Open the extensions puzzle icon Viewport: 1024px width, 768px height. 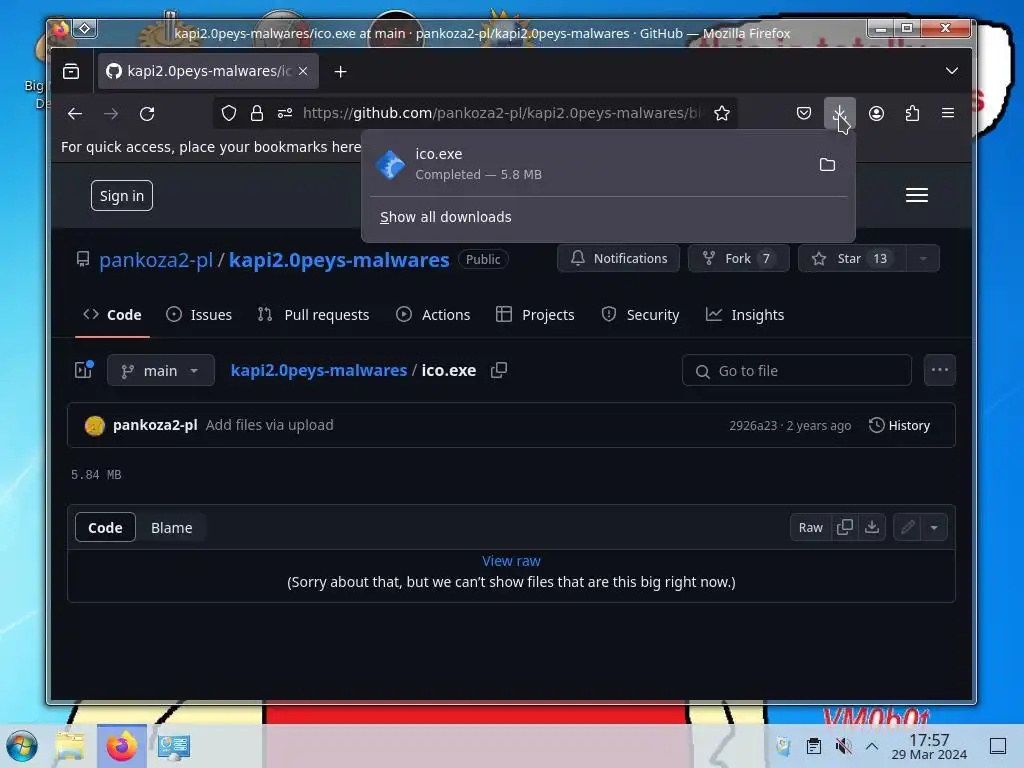[x=912, y=114]
